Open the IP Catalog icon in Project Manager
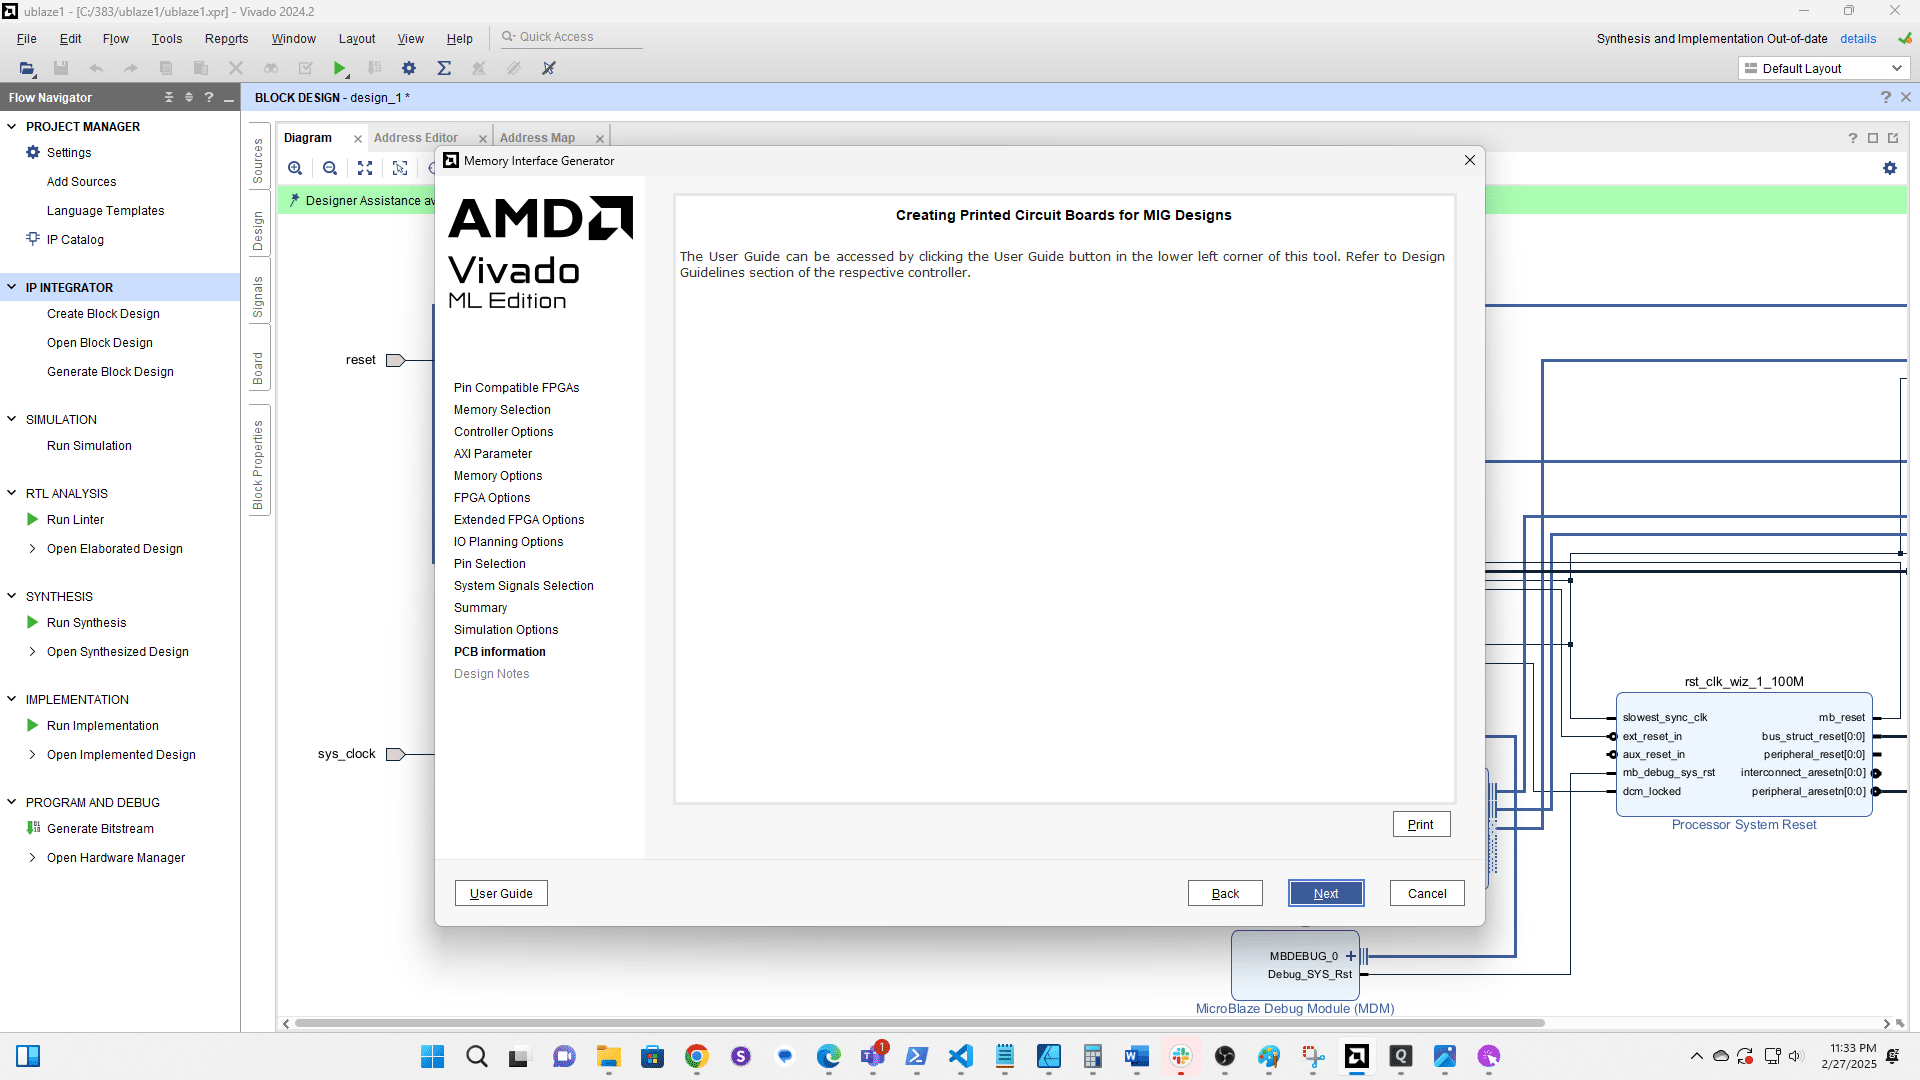1920x1080 pixels. pos(33,239)
